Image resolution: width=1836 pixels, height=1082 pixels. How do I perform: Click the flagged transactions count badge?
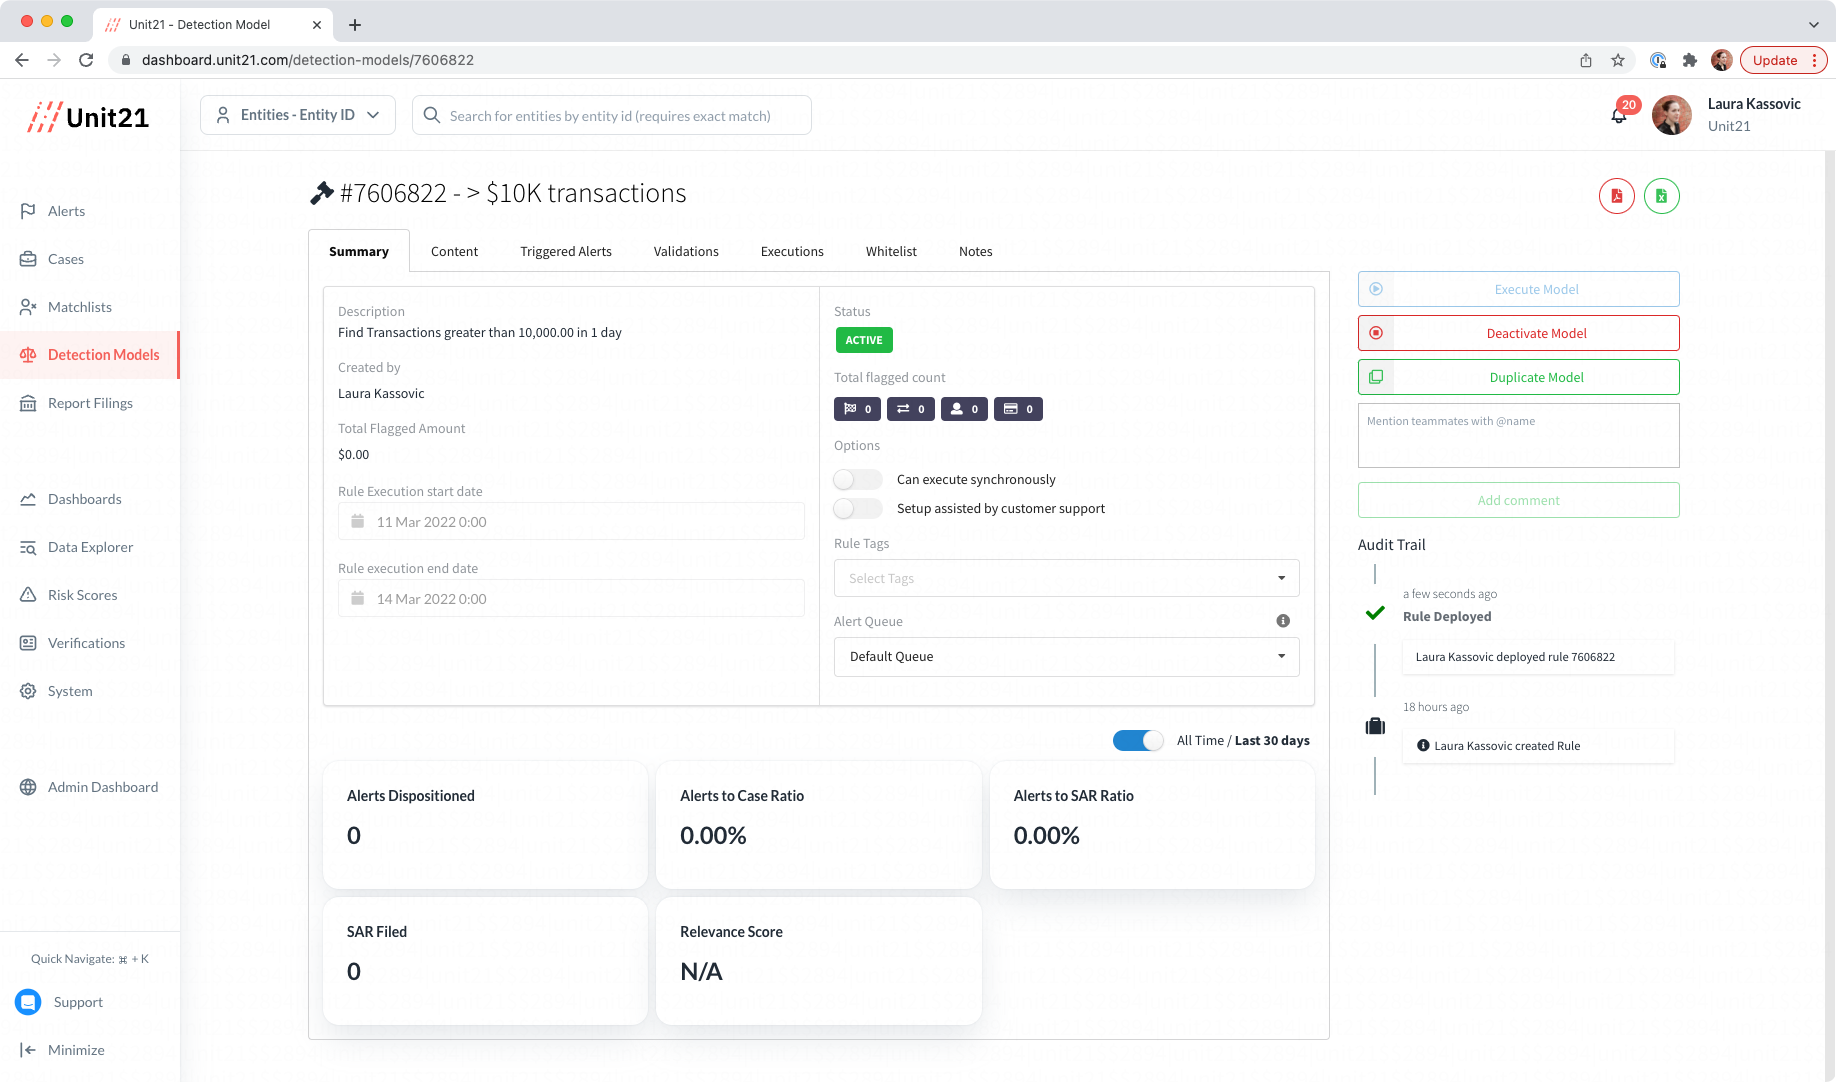911,409
